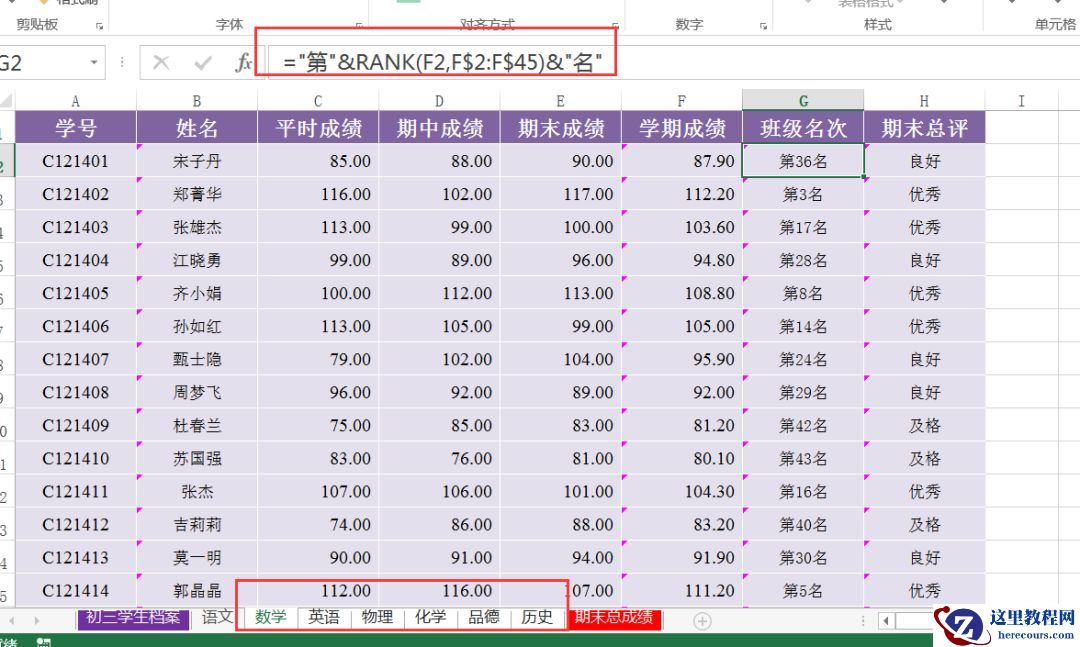The height and width of the screenshot is (647, 1080).
Task: Click the Cancel (X) button in formula bar
Action: tap(161, 63)
